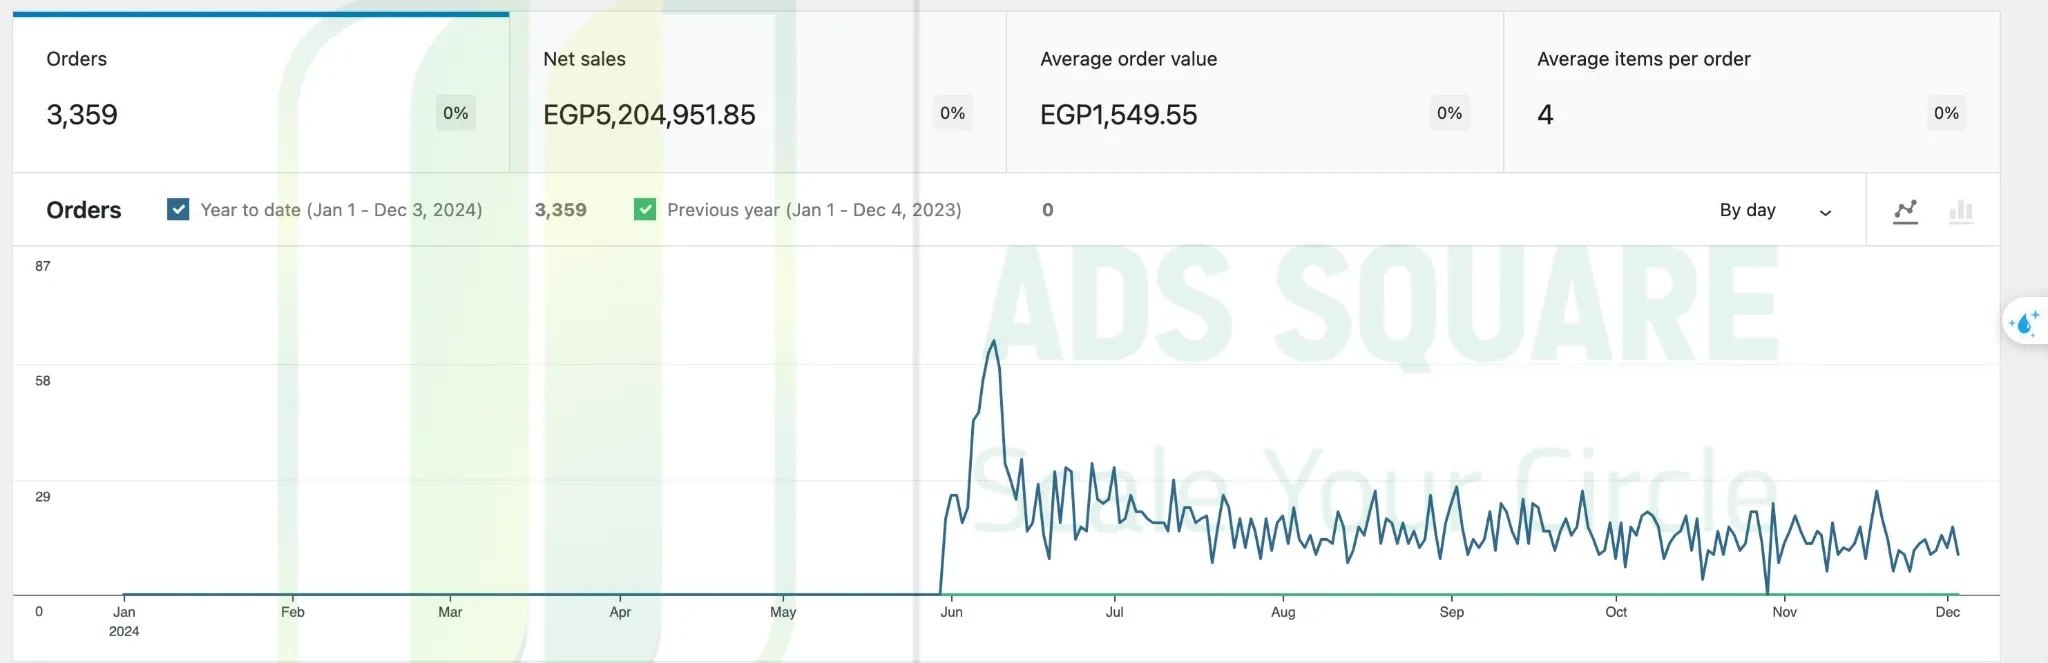Click the Jun label on the chart axis
The width and height of the screenshot is (2048, 663).
951,612
